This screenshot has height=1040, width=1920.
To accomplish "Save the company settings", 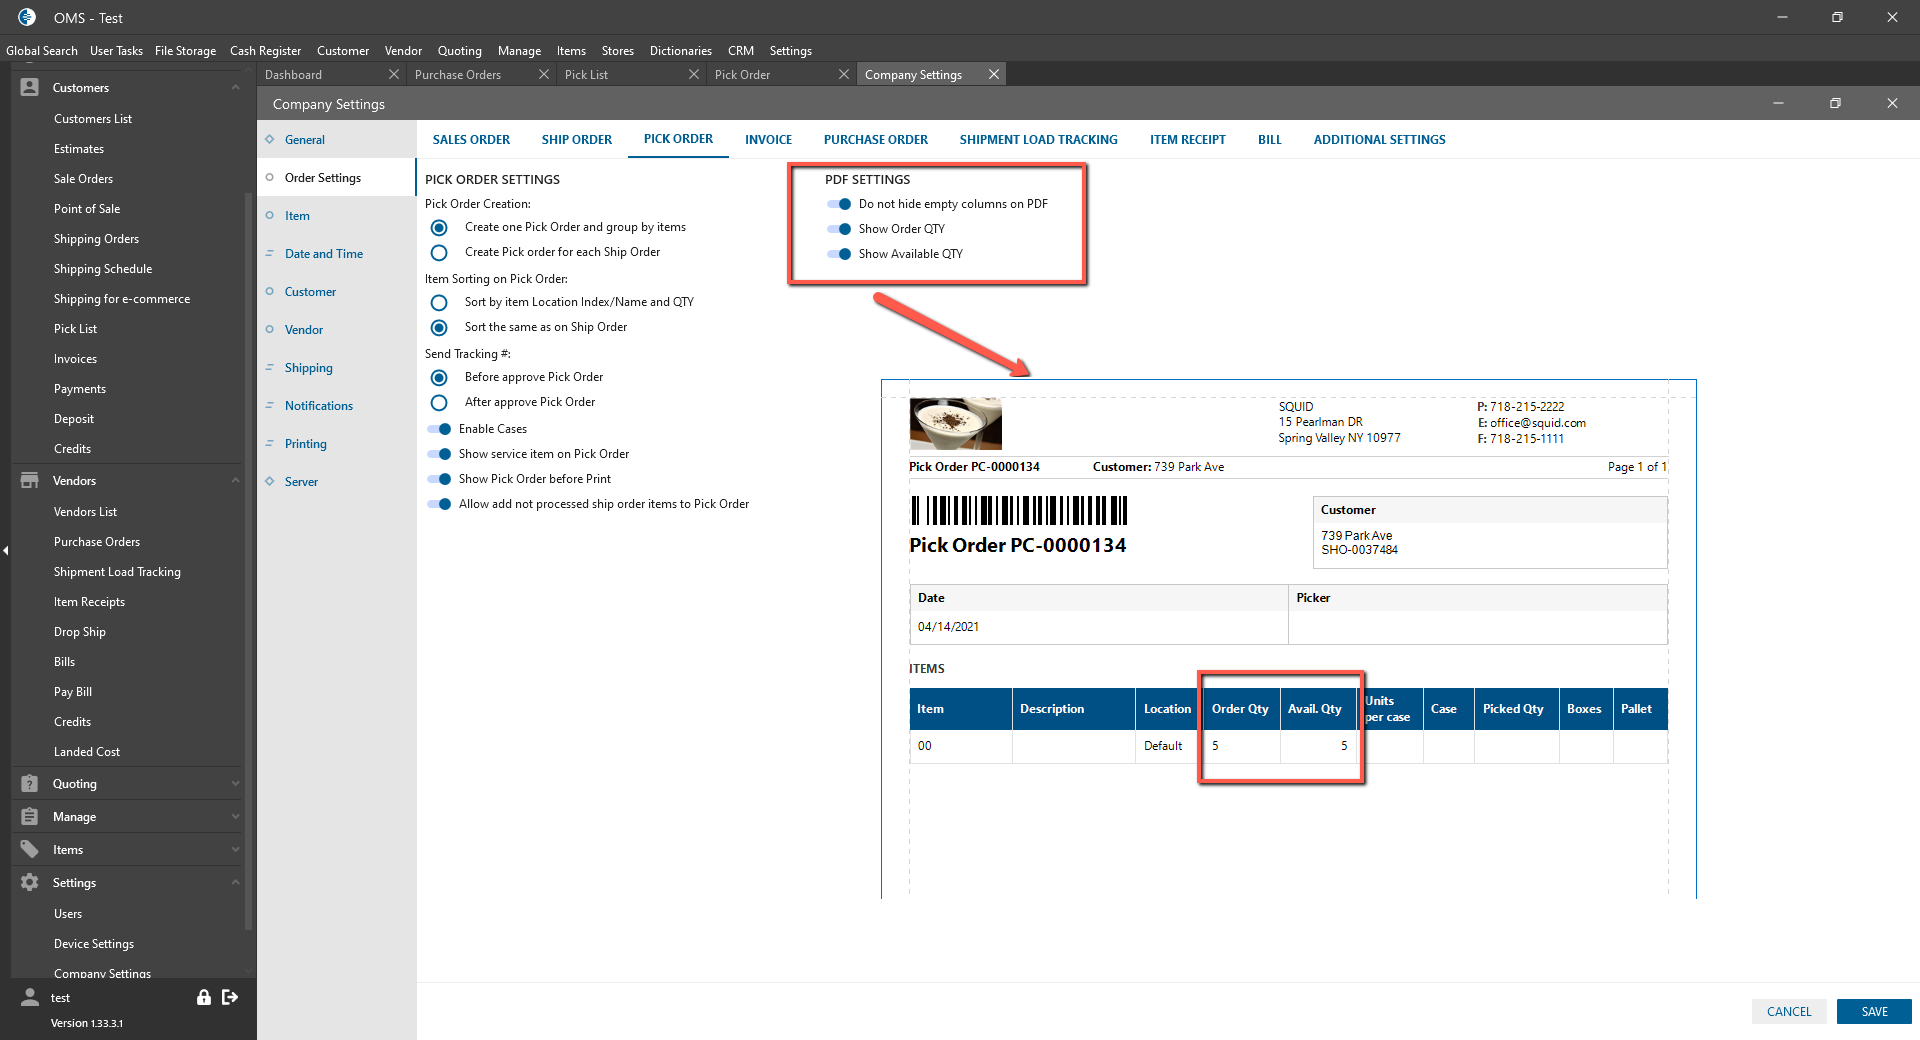I will 1873,1012.
